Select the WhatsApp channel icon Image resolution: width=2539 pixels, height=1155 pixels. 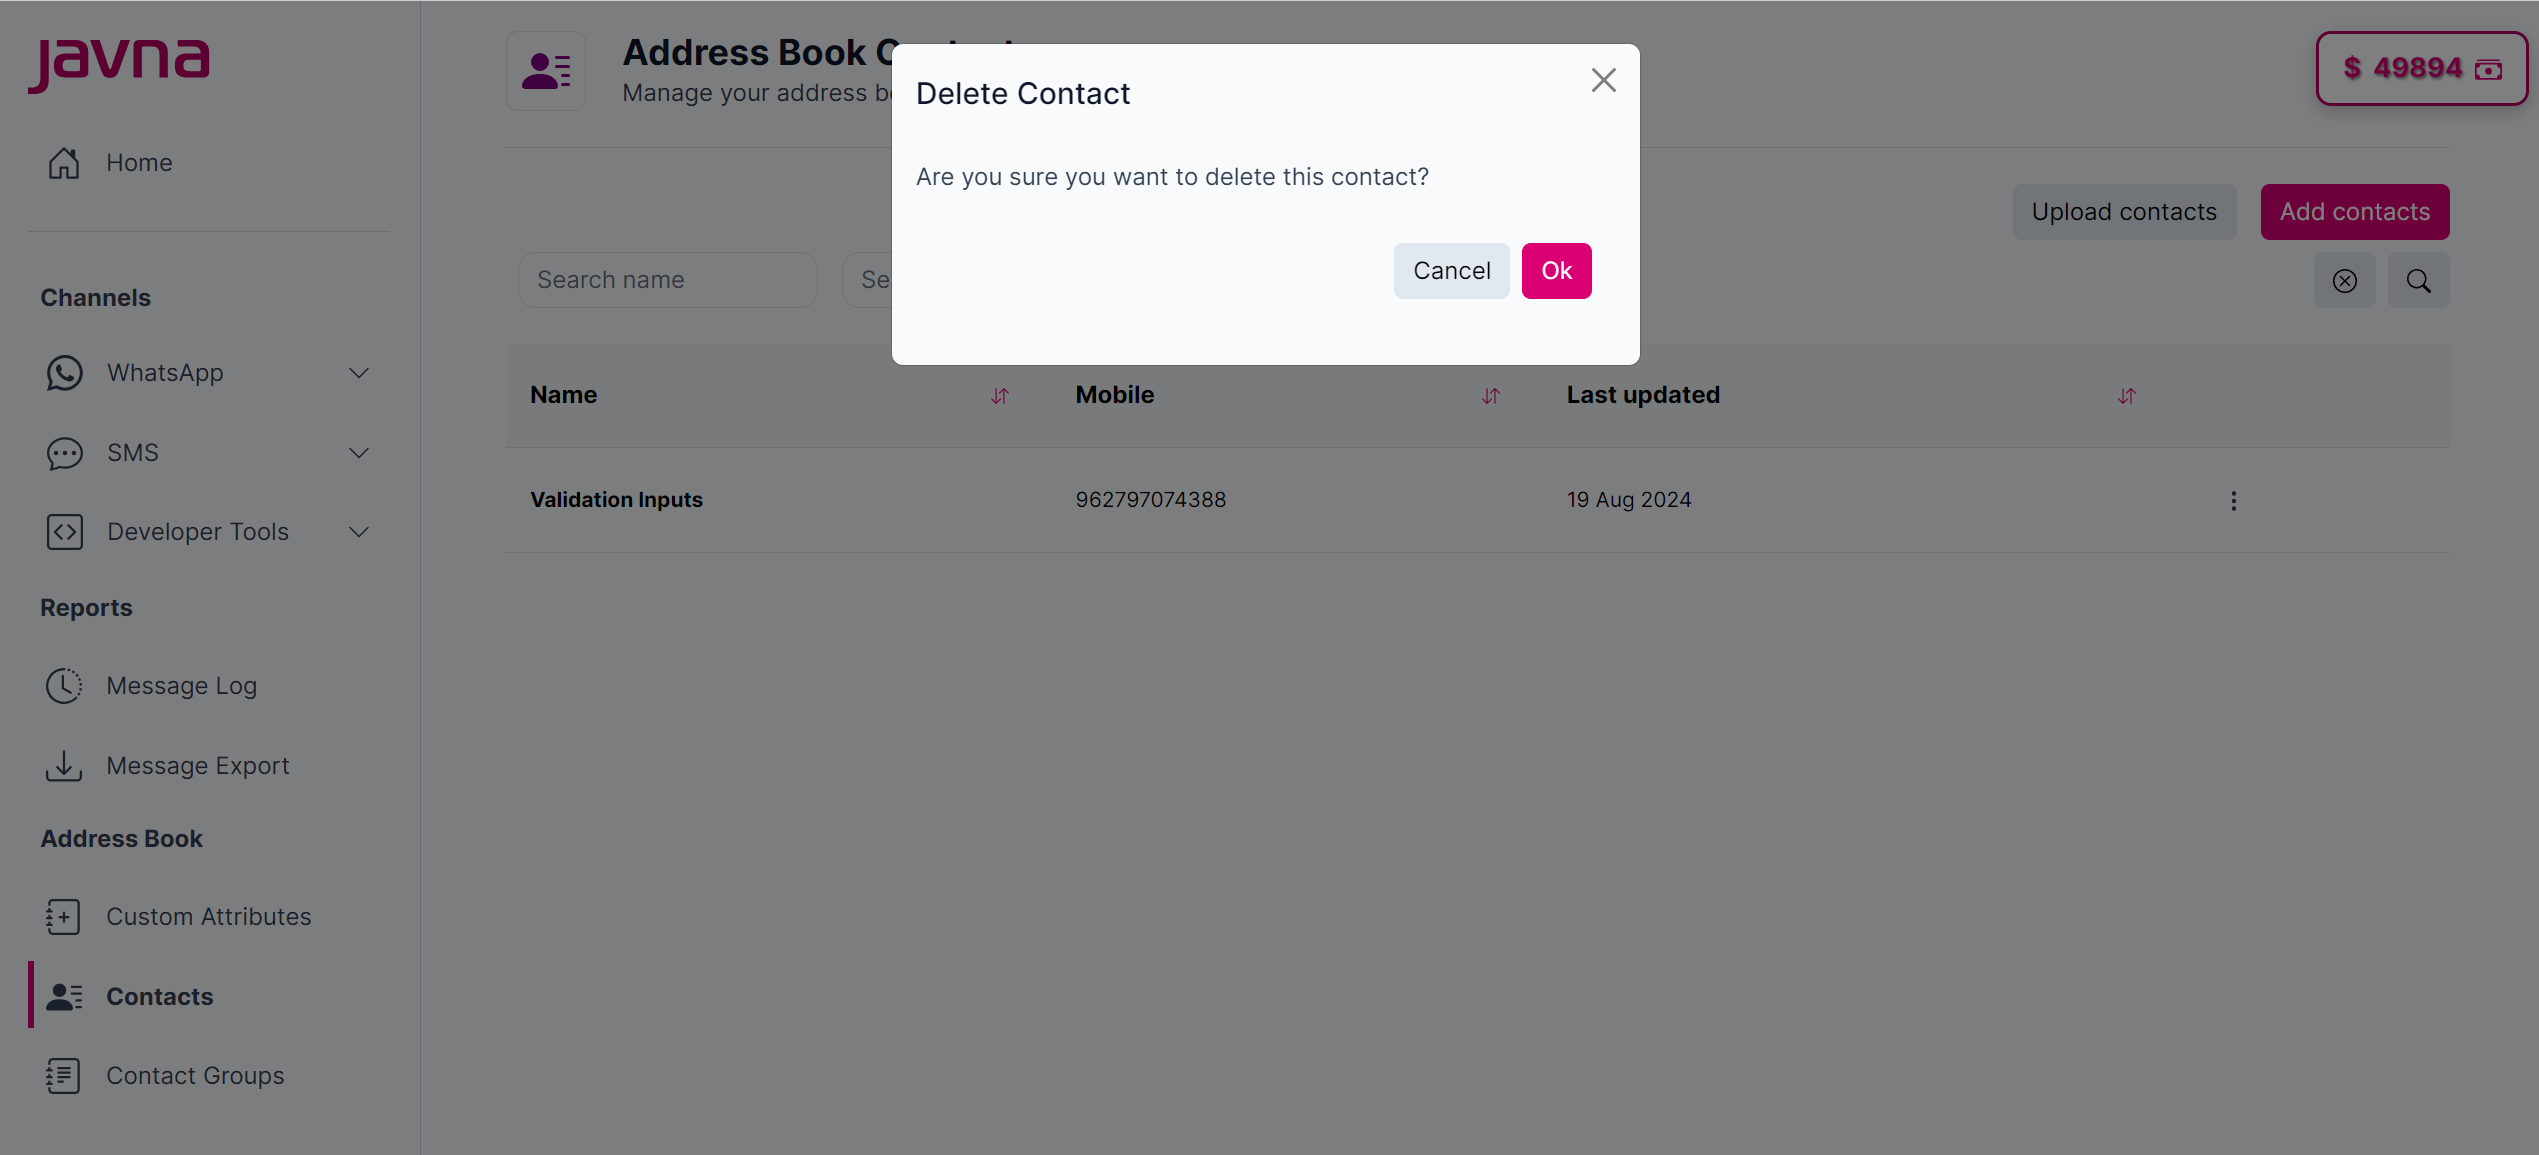click(x=64, y=372)
